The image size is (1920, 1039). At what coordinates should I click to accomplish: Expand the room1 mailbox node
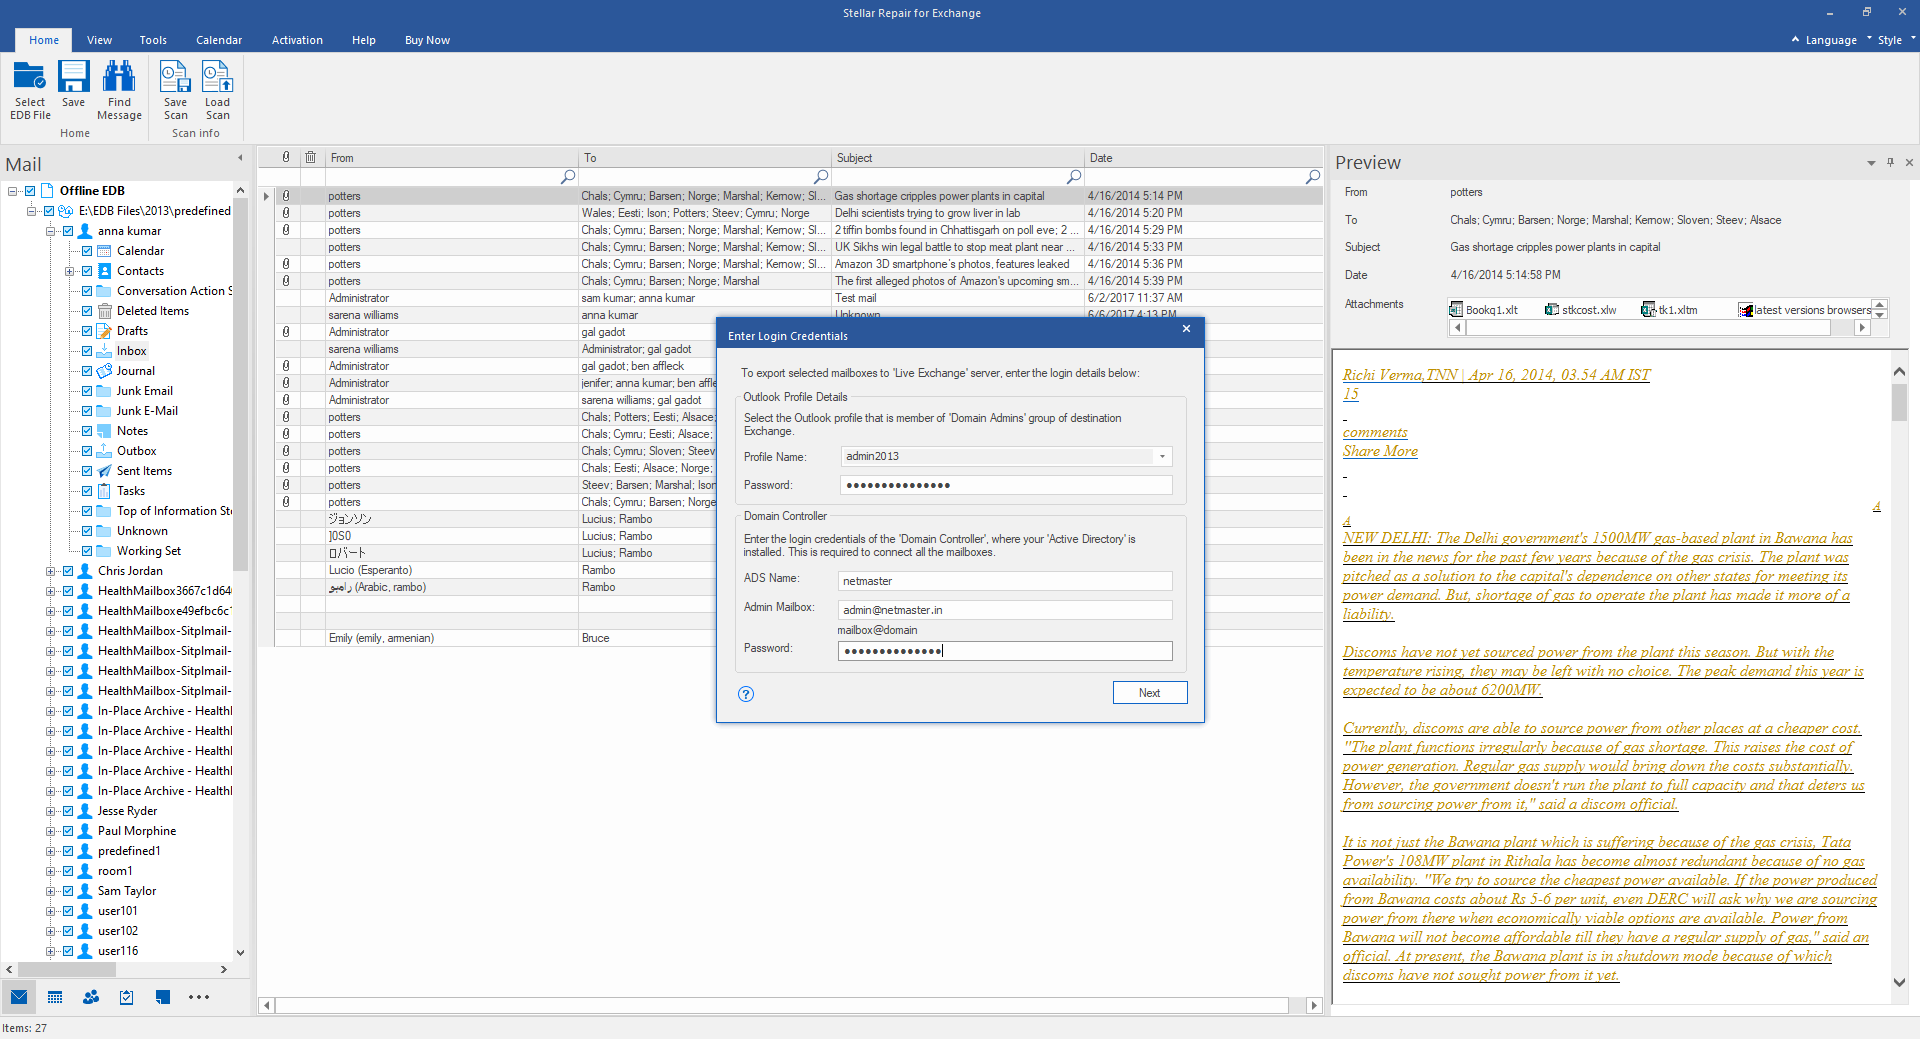[51, 871]
